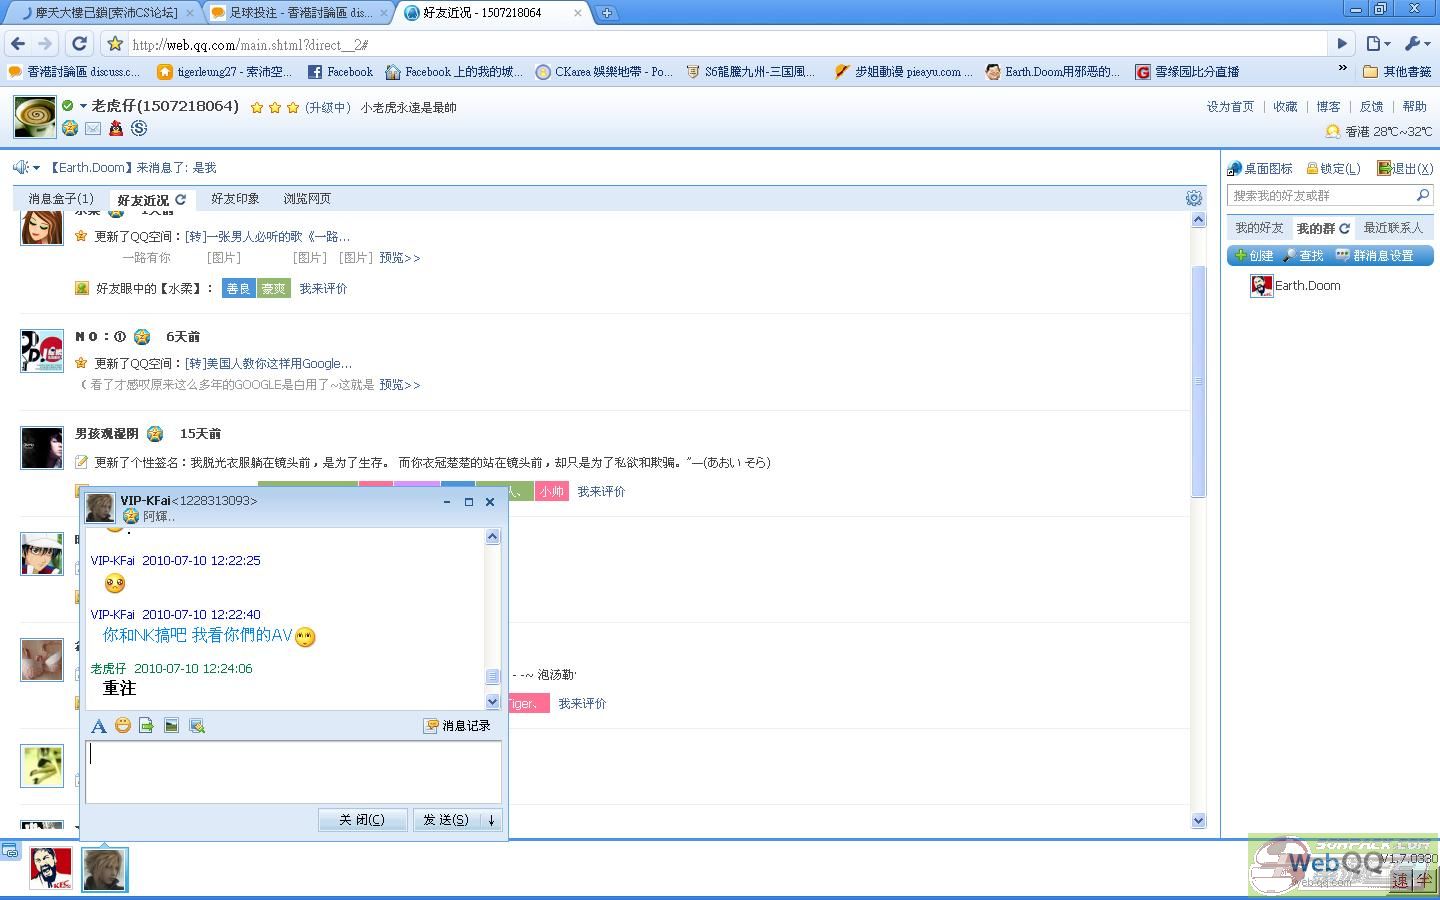Click search magnifier in friends search box

1422,195
